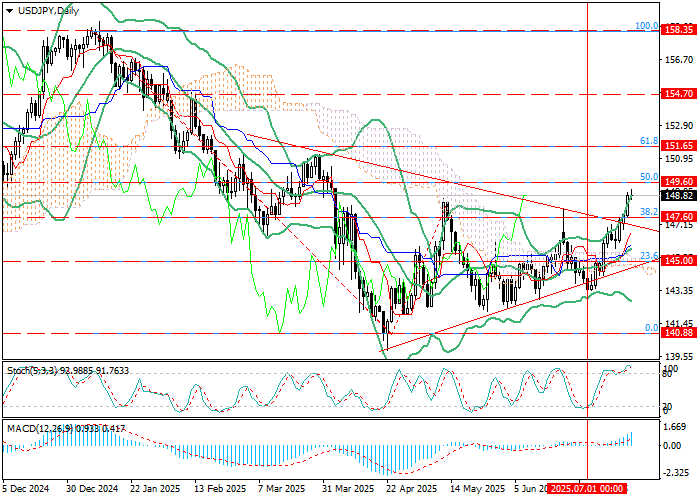Click the 7 Mar 2025 date label
The width and height of the screenshot is (700, 500).
(x=283, y=489)
